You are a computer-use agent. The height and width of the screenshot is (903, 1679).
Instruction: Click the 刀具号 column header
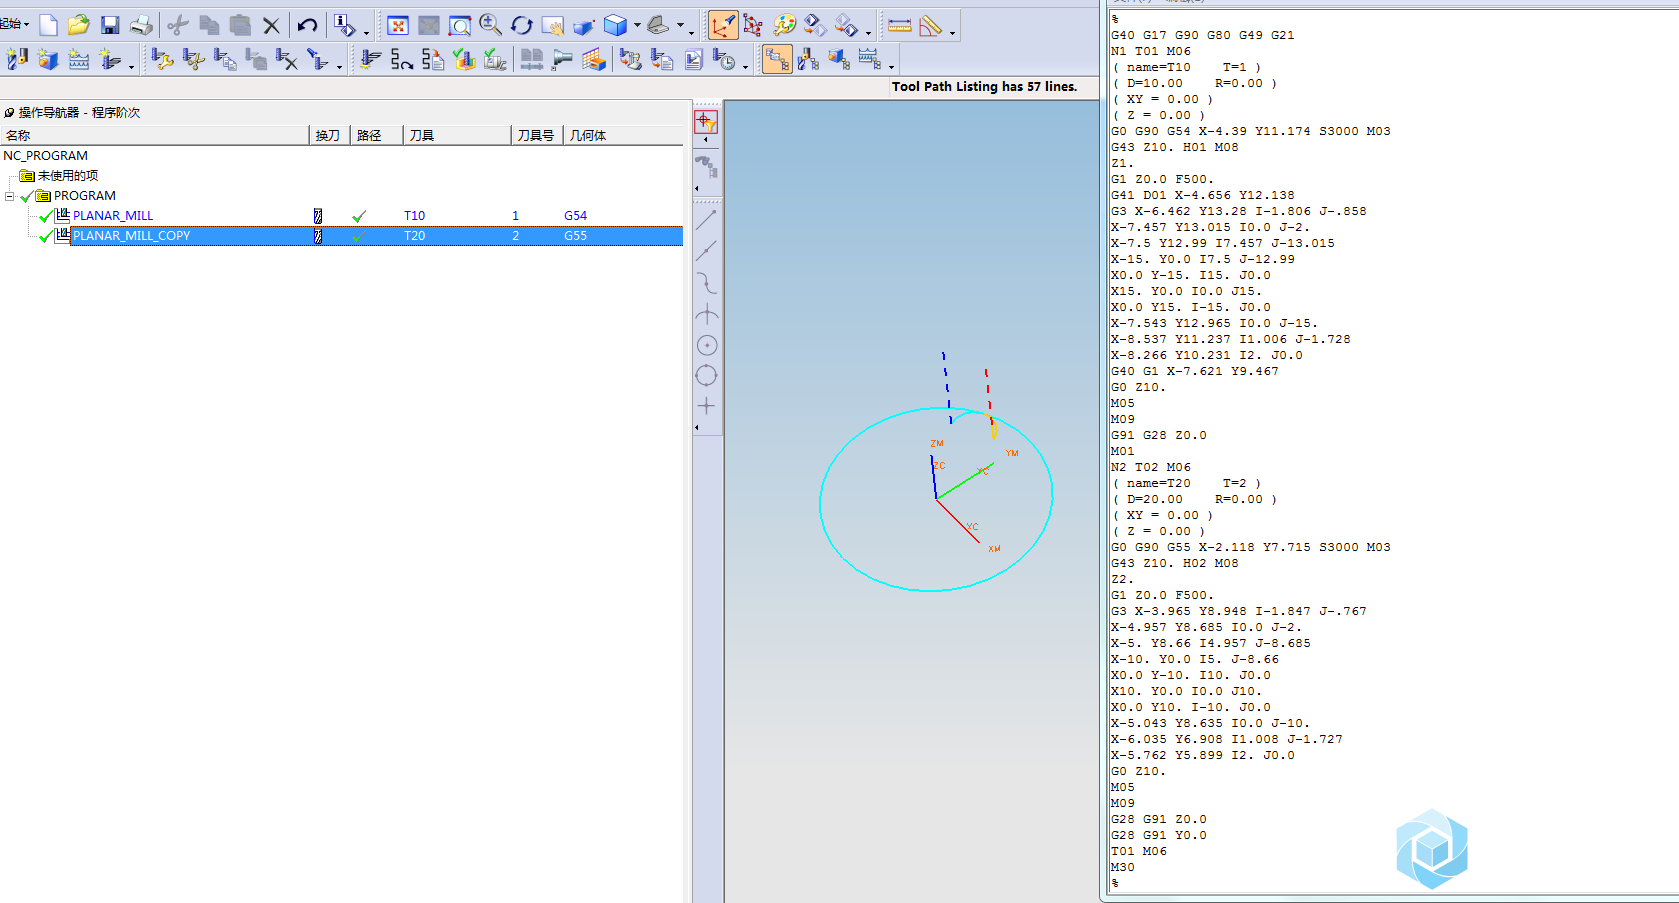pyautogui.click(x=537, y=135)
